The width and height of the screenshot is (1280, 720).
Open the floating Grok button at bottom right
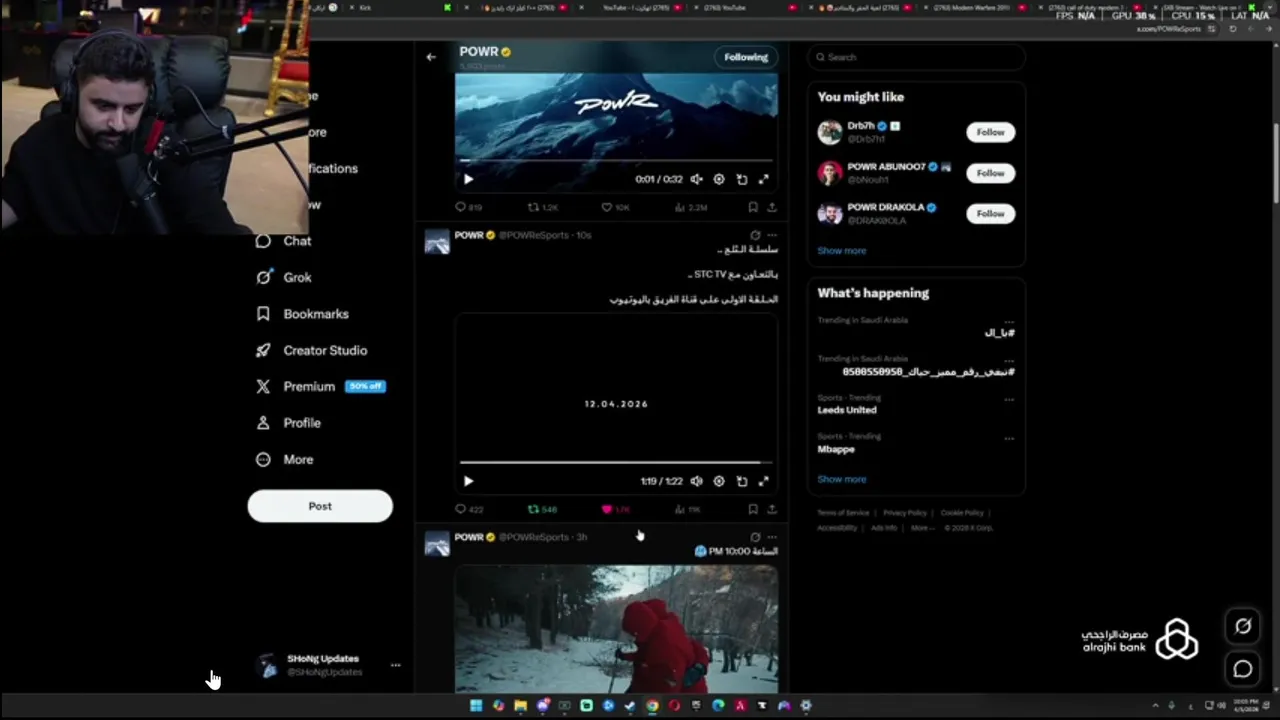click(1243, 626)
